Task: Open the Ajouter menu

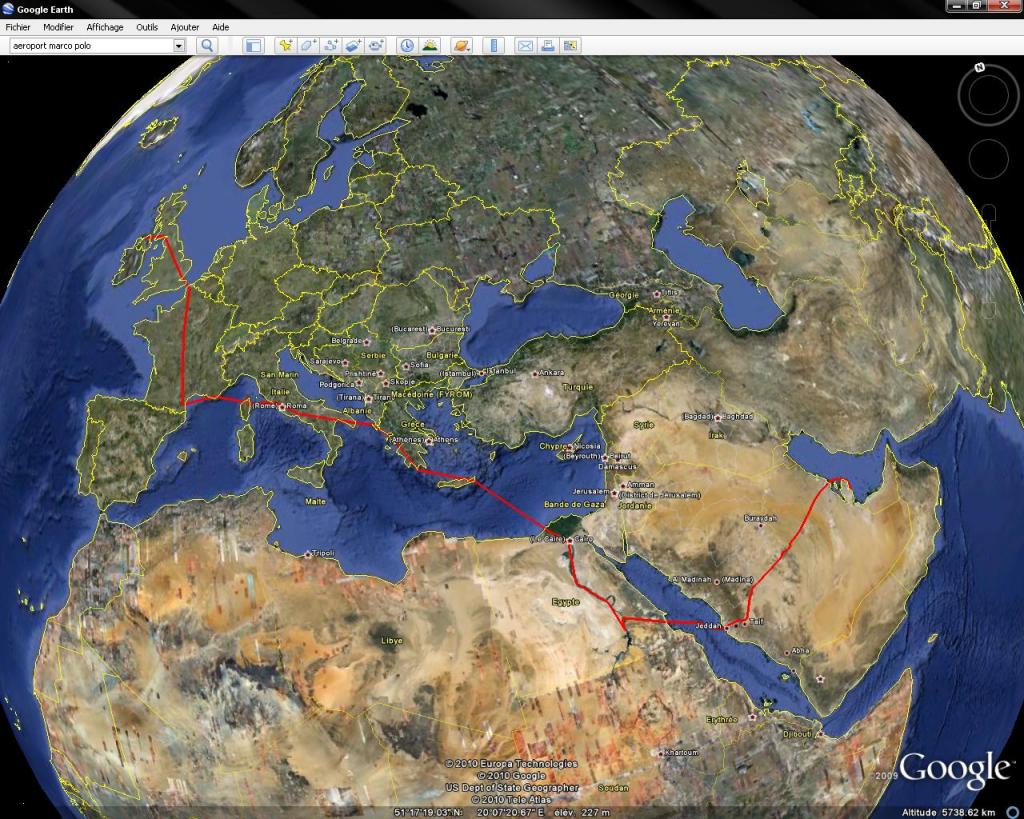Action: [185, 27]
